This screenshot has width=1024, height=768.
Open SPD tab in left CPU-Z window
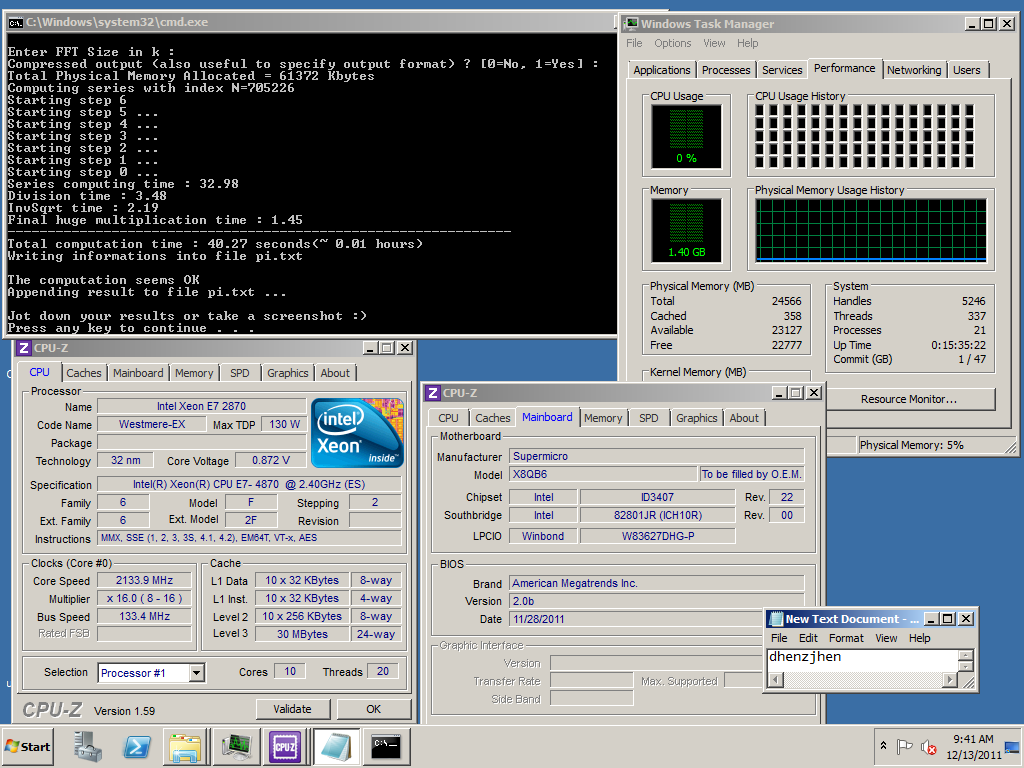click(x=240, y=373)
